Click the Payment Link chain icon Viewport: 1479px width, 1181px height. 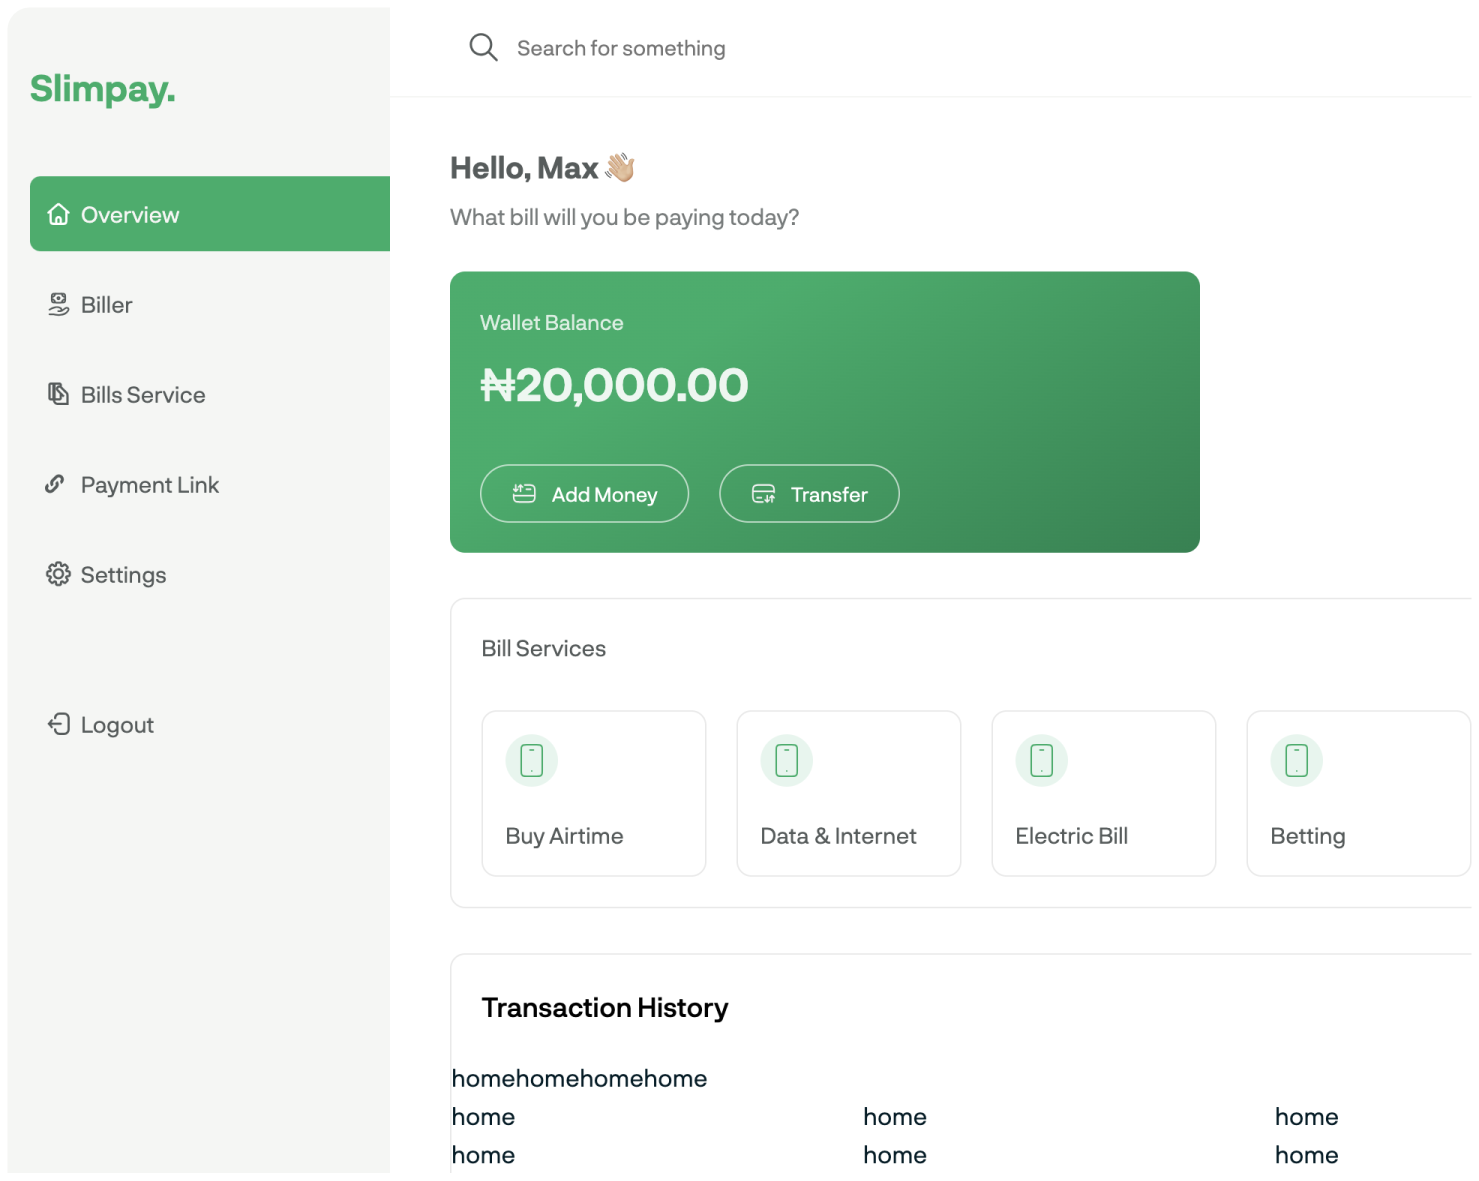pyautogui.click(x=56, y=485)
